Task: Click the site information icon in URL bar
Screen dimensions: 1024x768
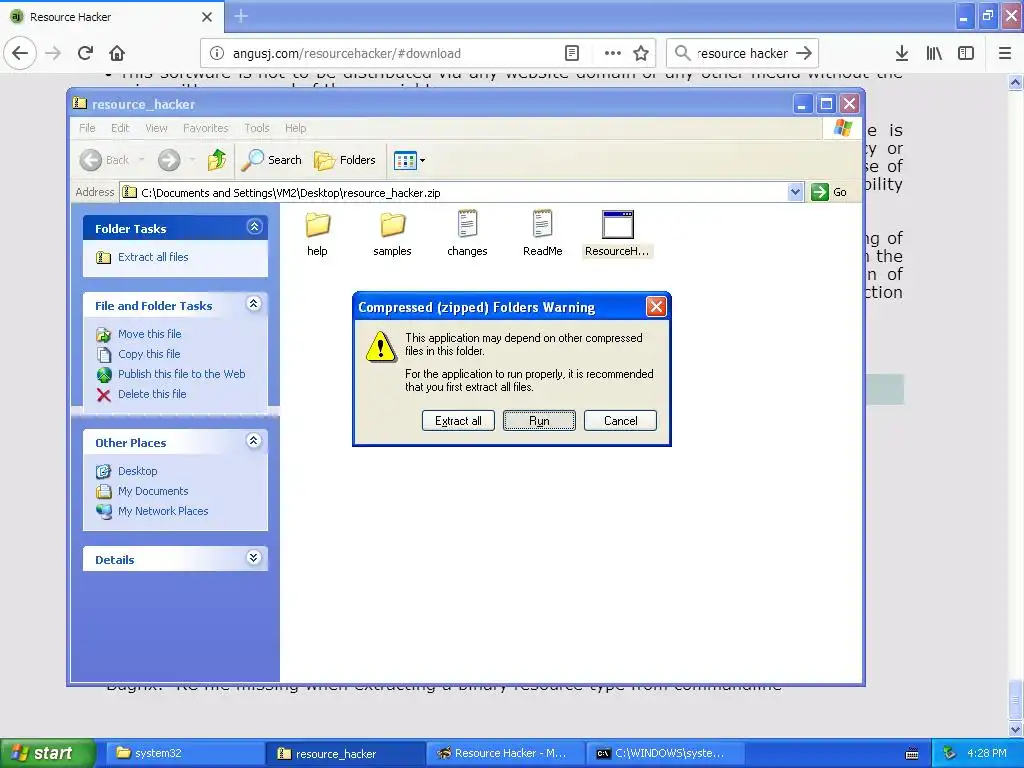Action: (x=217, y=54)
